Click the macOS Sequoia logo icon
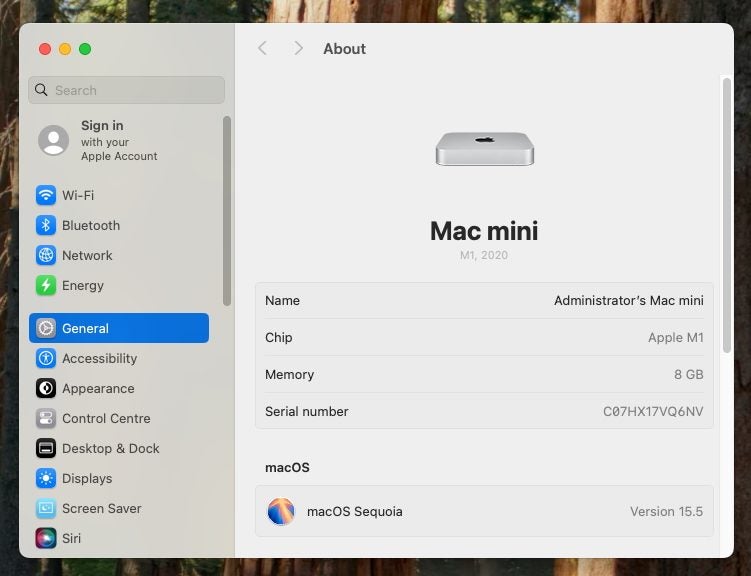This screenshot has width=751, height=576. coord(281,511)
